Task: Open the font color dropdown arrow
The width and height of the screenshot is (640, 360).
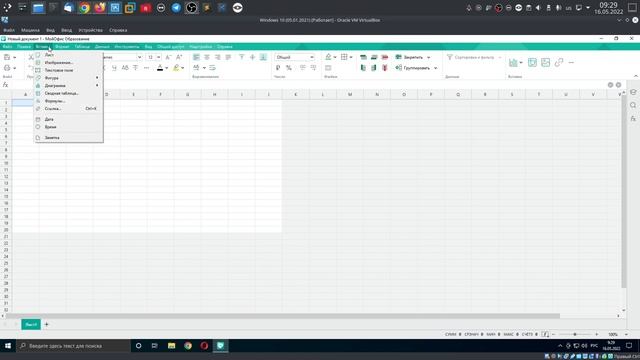Action: (167, 68)
